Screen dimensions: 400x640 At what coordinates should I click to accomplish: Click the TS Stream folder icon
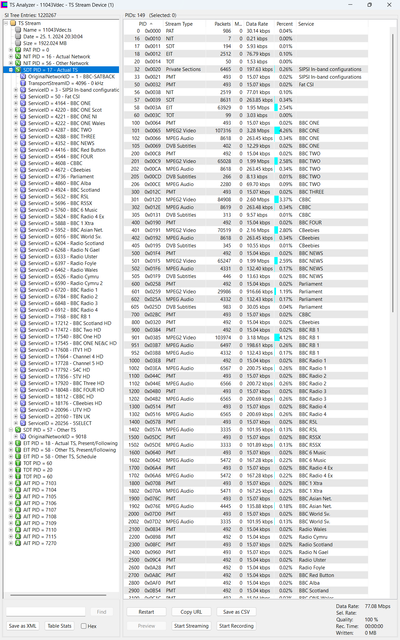[13, 23]
